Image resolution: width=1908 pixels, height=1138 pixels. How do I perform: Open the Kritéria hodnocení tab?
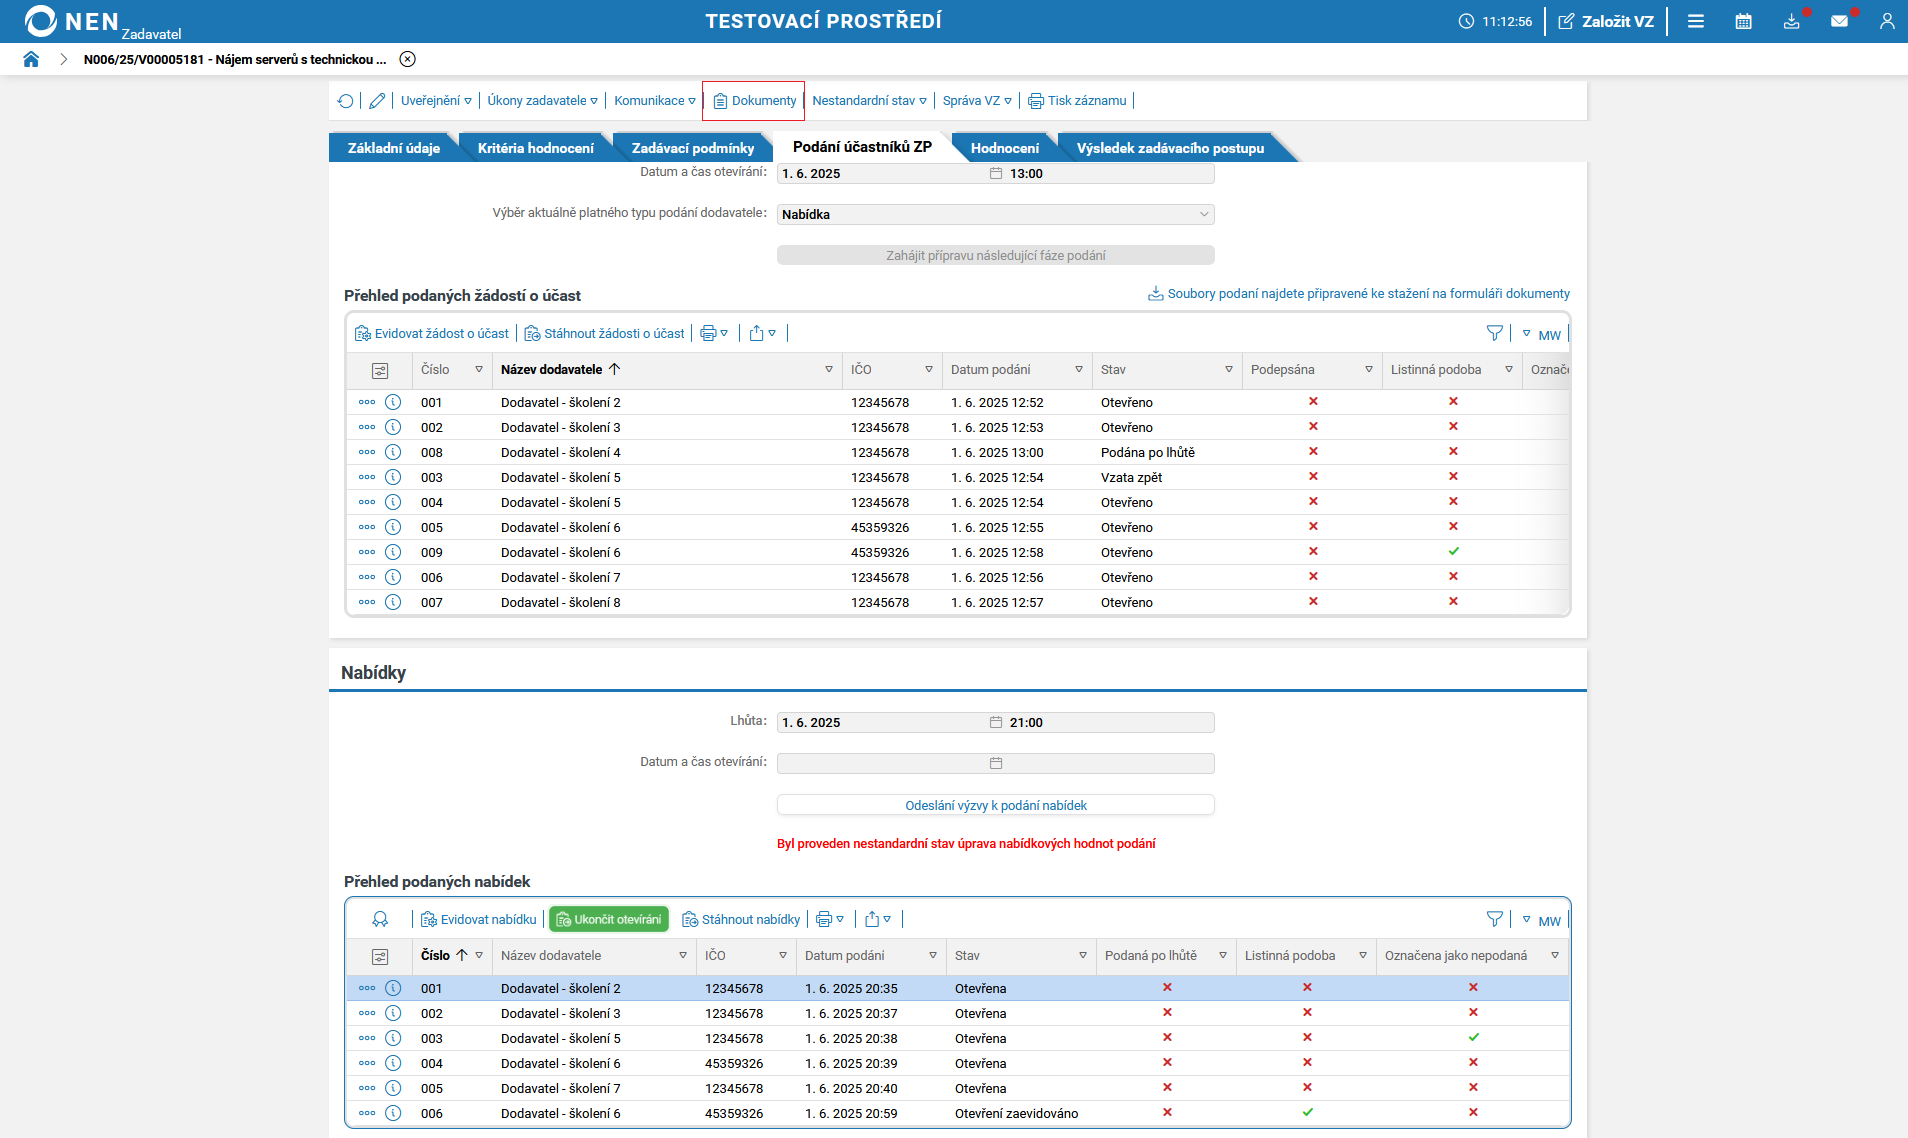click(x=535, y=148)
